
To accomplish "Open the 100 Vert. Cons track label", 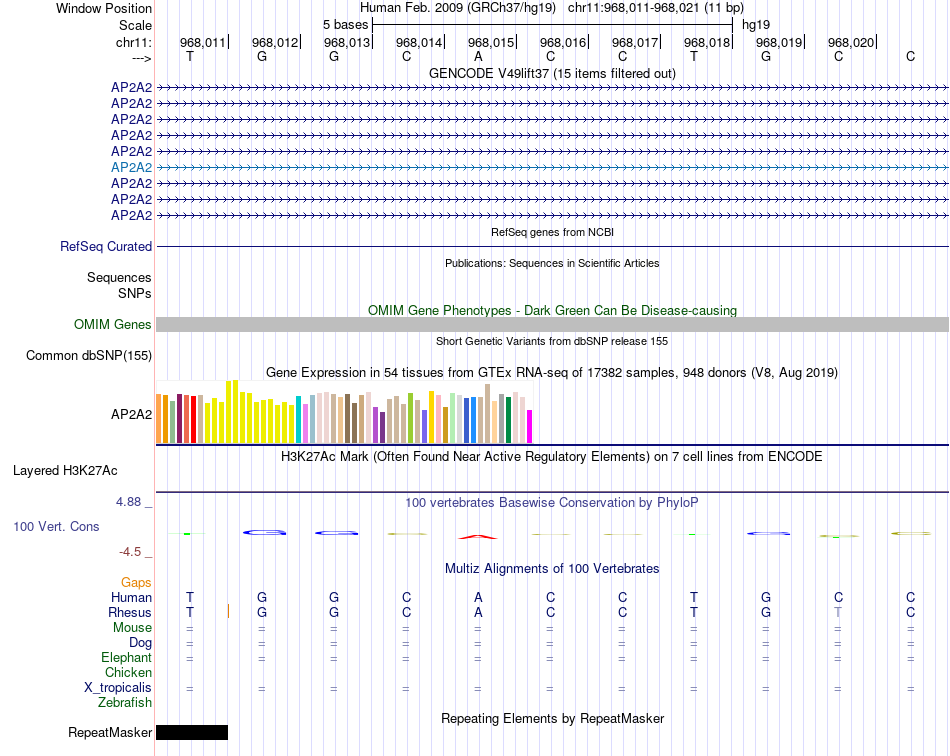I will [x=56, y=526].
